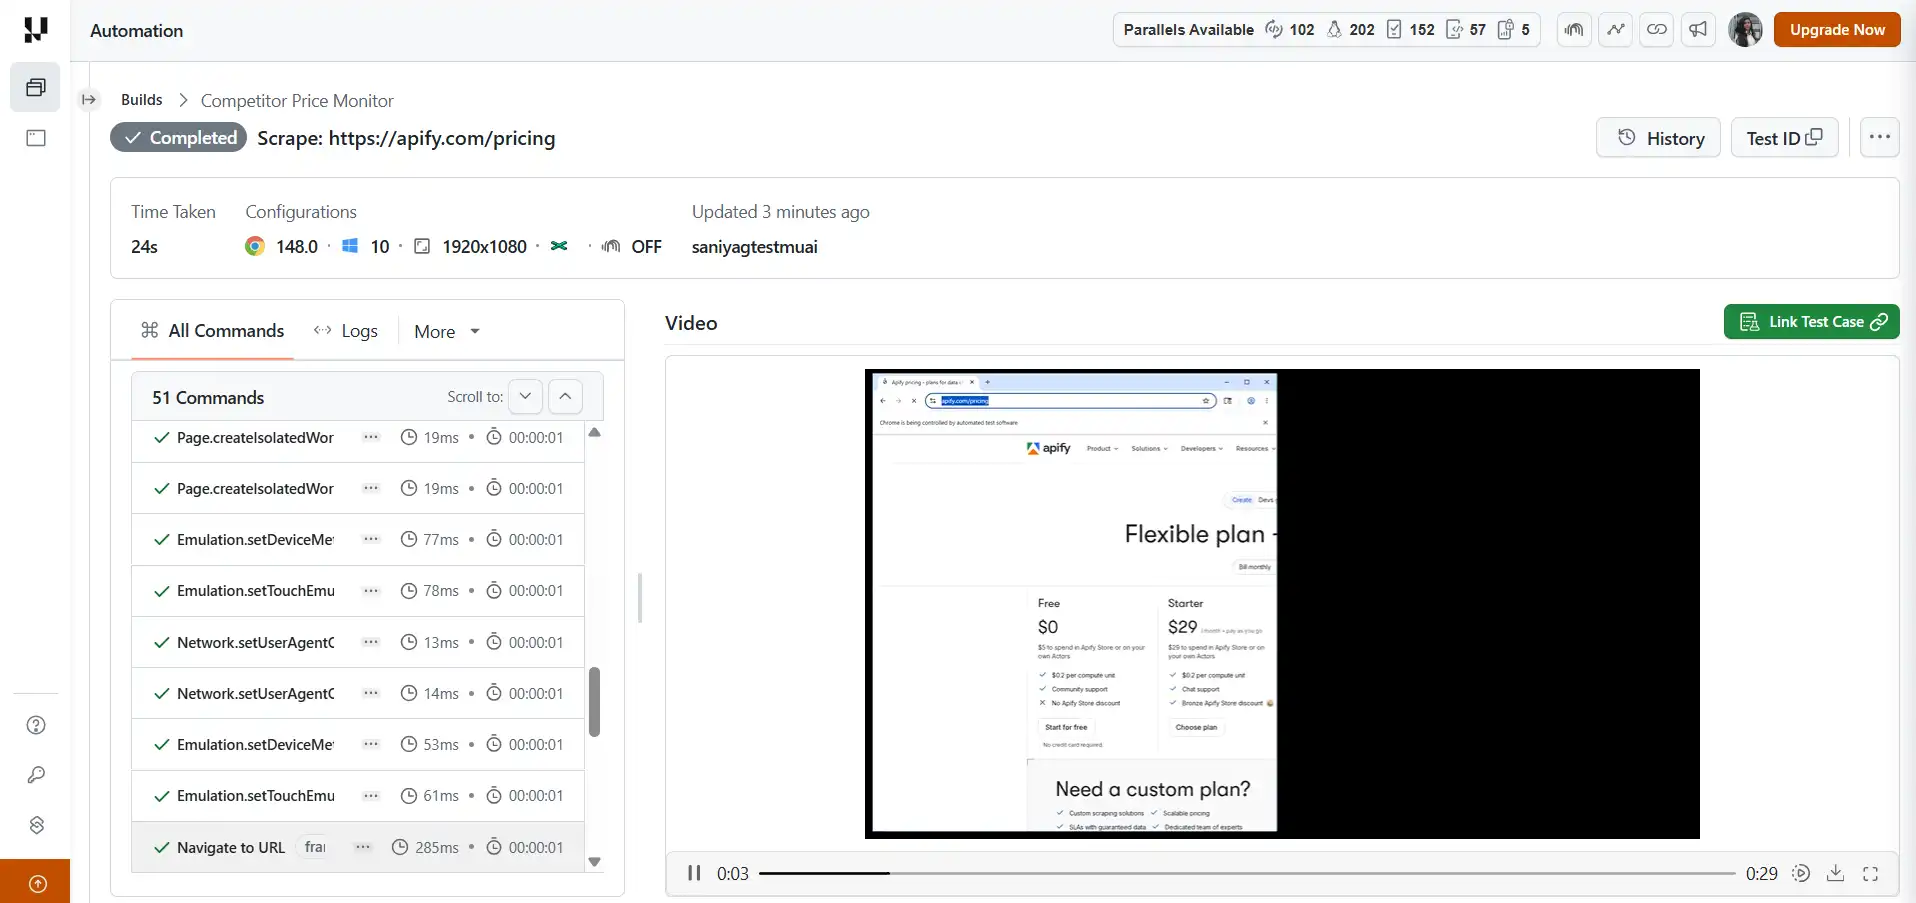
Task: Click the username saniyagtestmuai
Action: 754,247
